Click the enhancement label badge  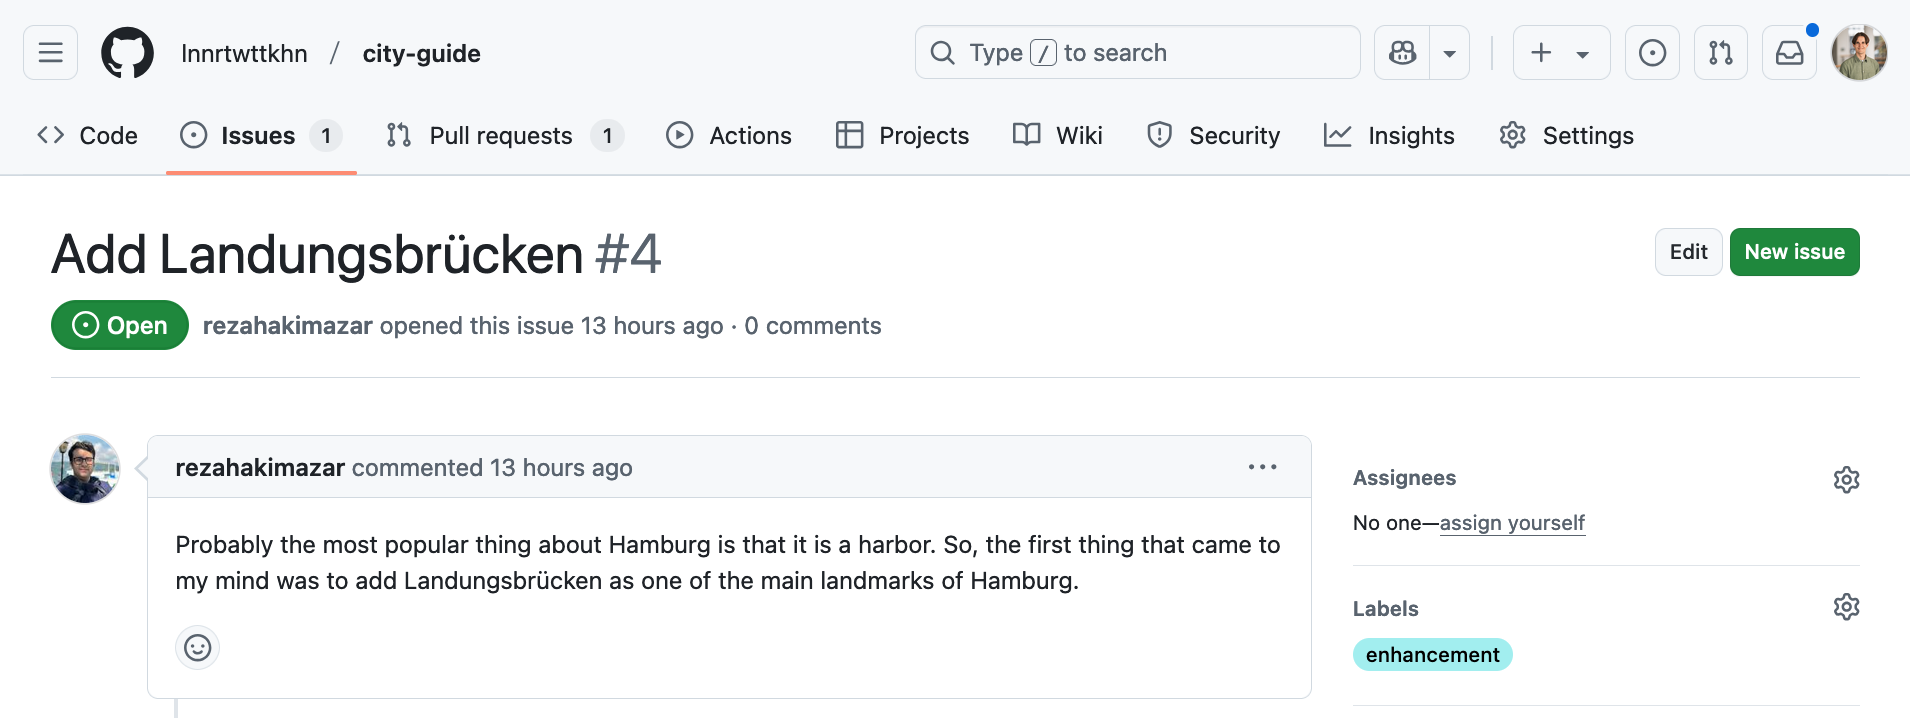[1432, 655]
